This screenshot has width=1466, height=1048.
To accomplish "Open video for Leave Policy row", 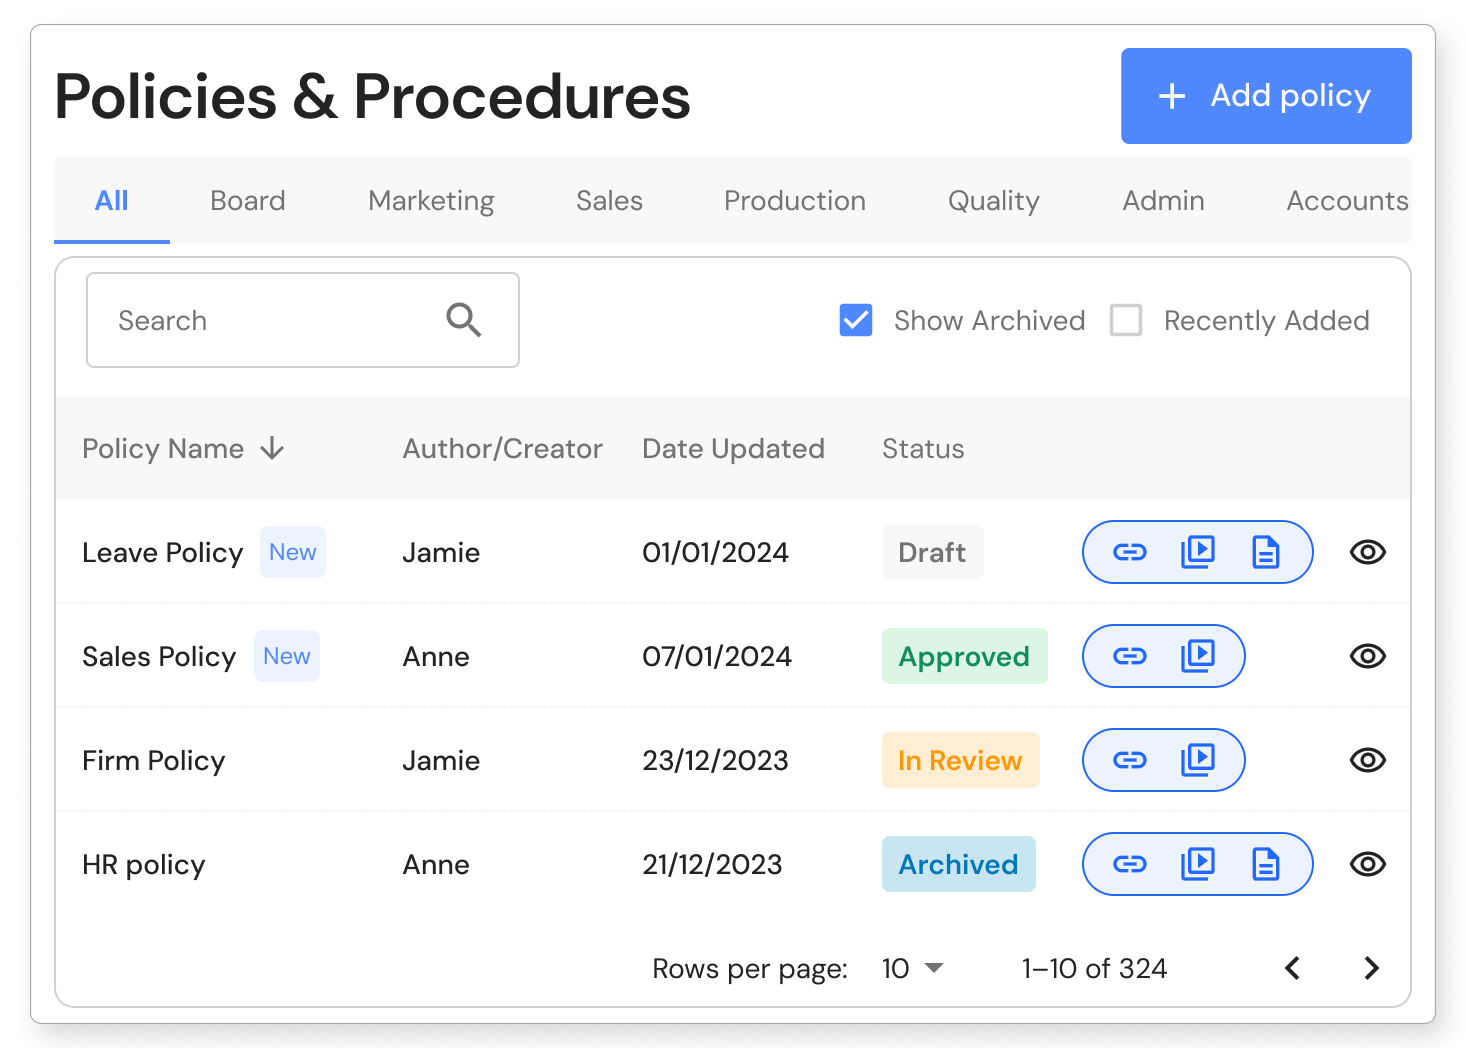I will click(1198, 552).
